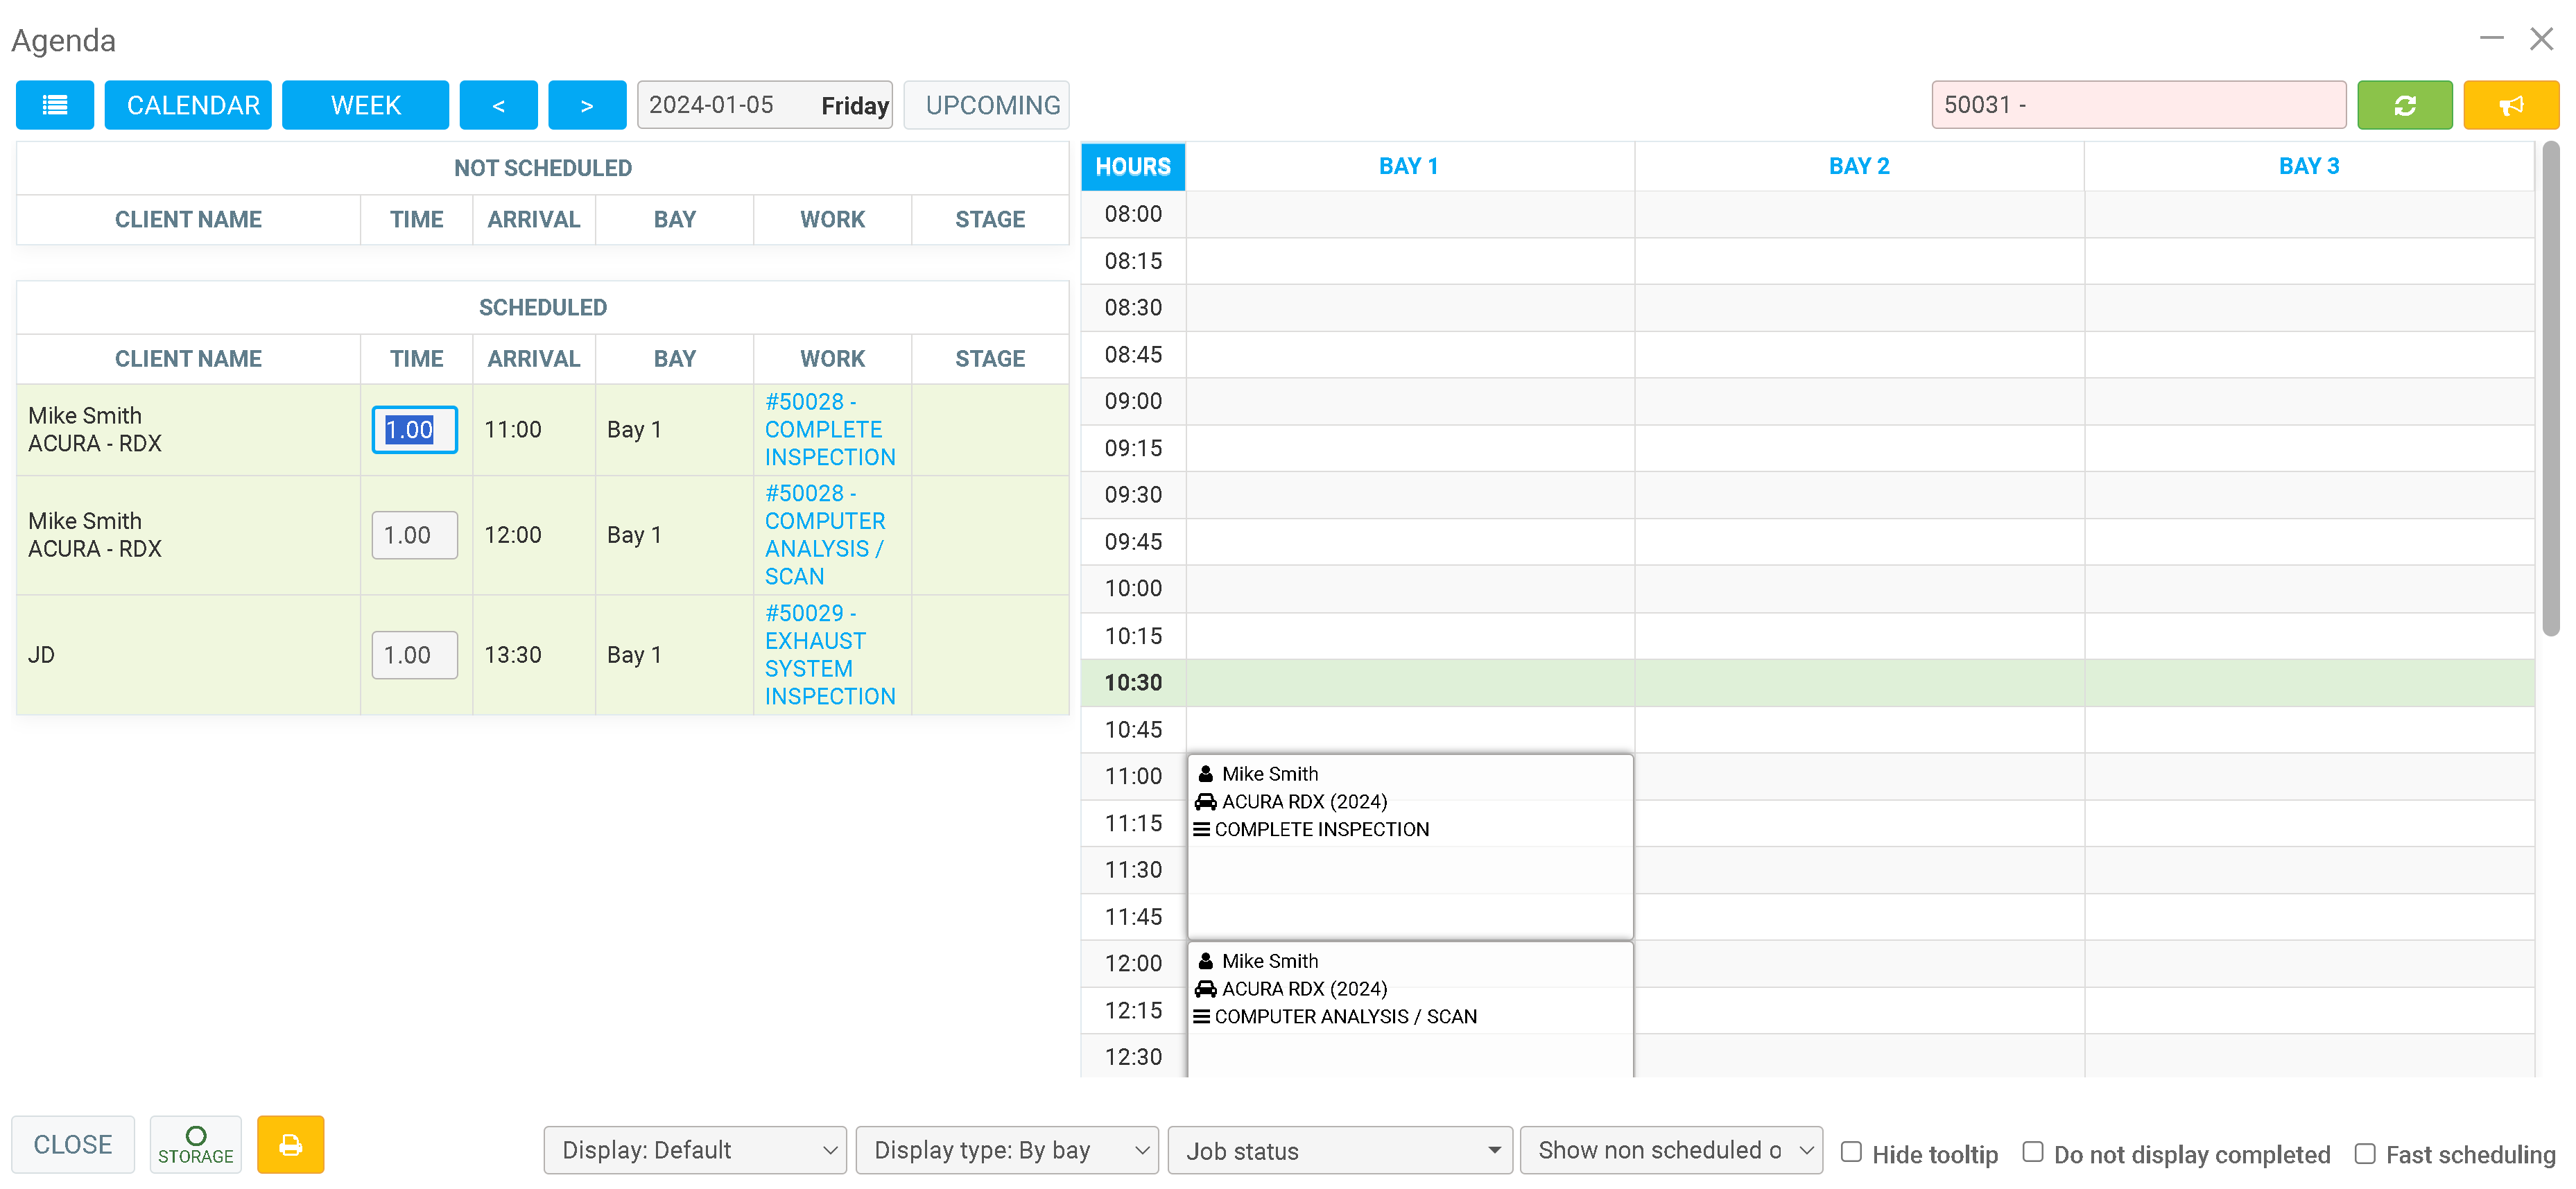Screen dimensions: 2576x1189
Task: Enable the Hide tooltip checkbox
Action: coord(1851,1152)
